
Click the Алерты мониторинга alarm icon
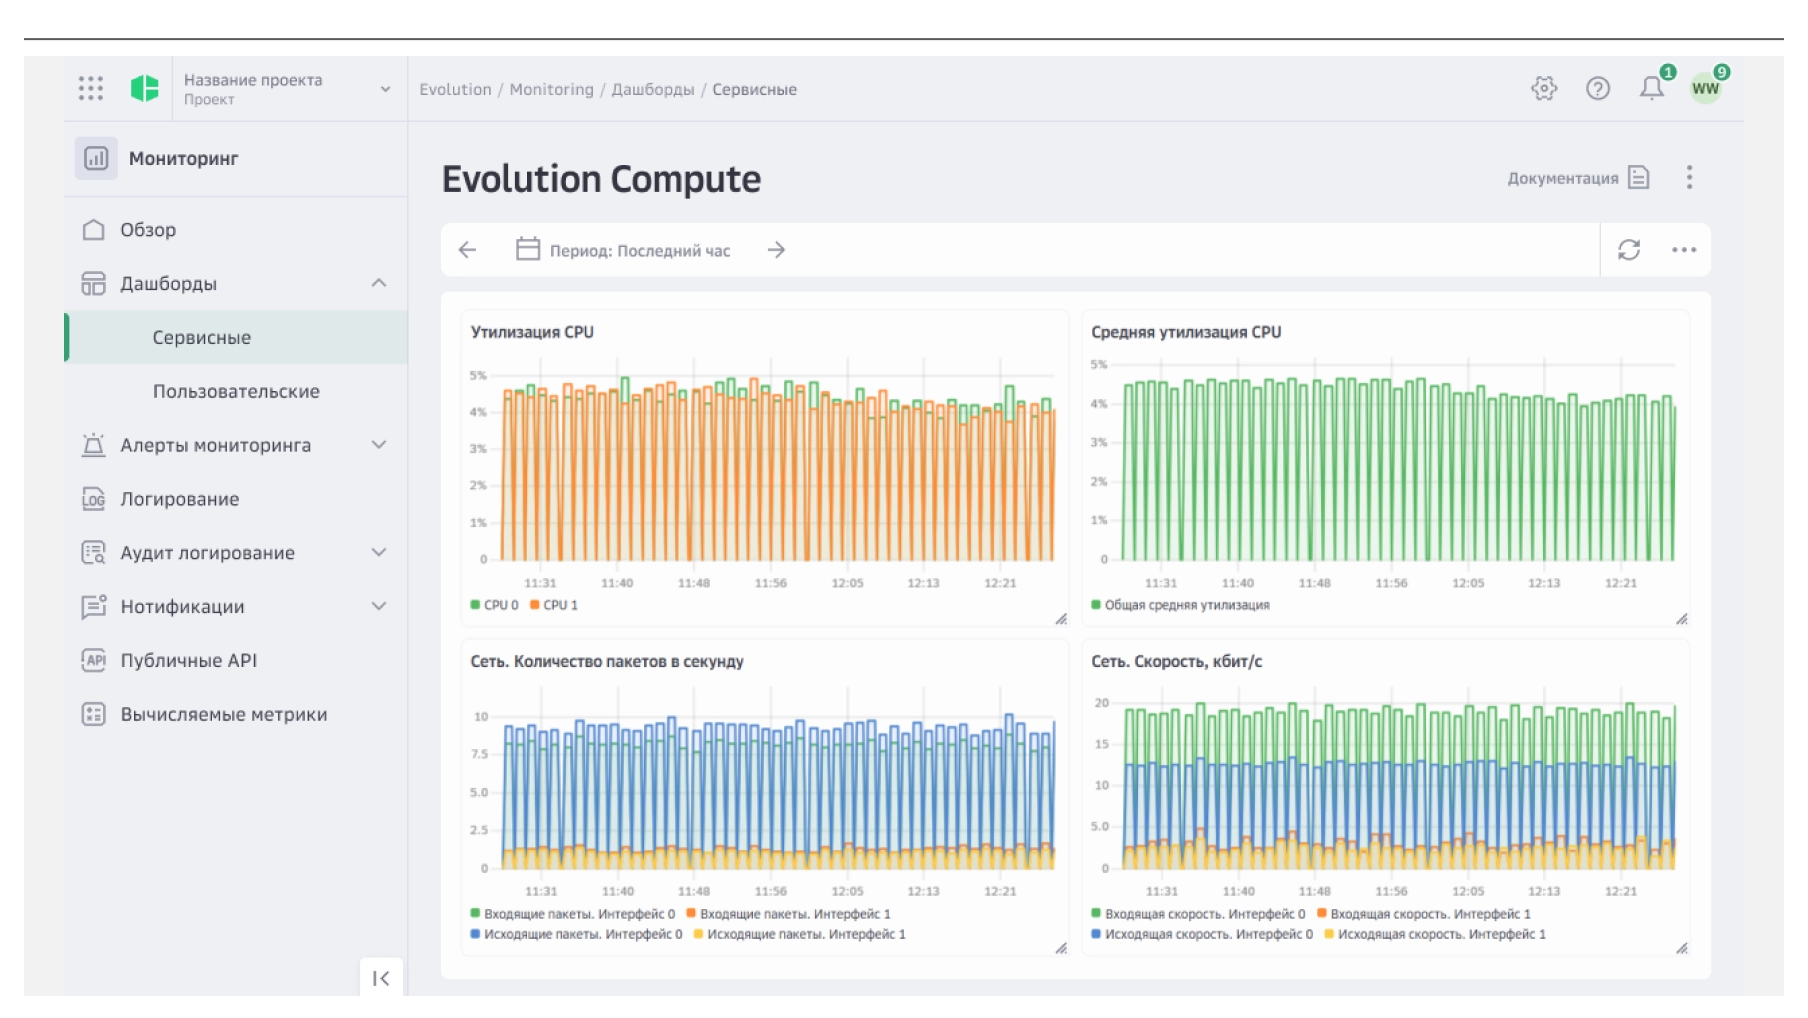point(93,445)
